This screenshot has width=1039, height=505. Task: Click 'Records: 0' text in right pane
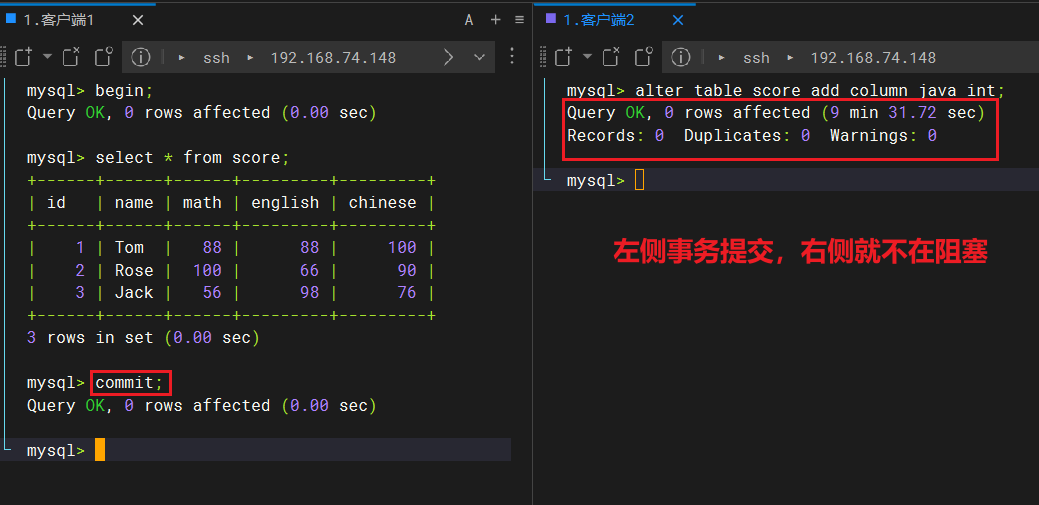click(616, 135)
